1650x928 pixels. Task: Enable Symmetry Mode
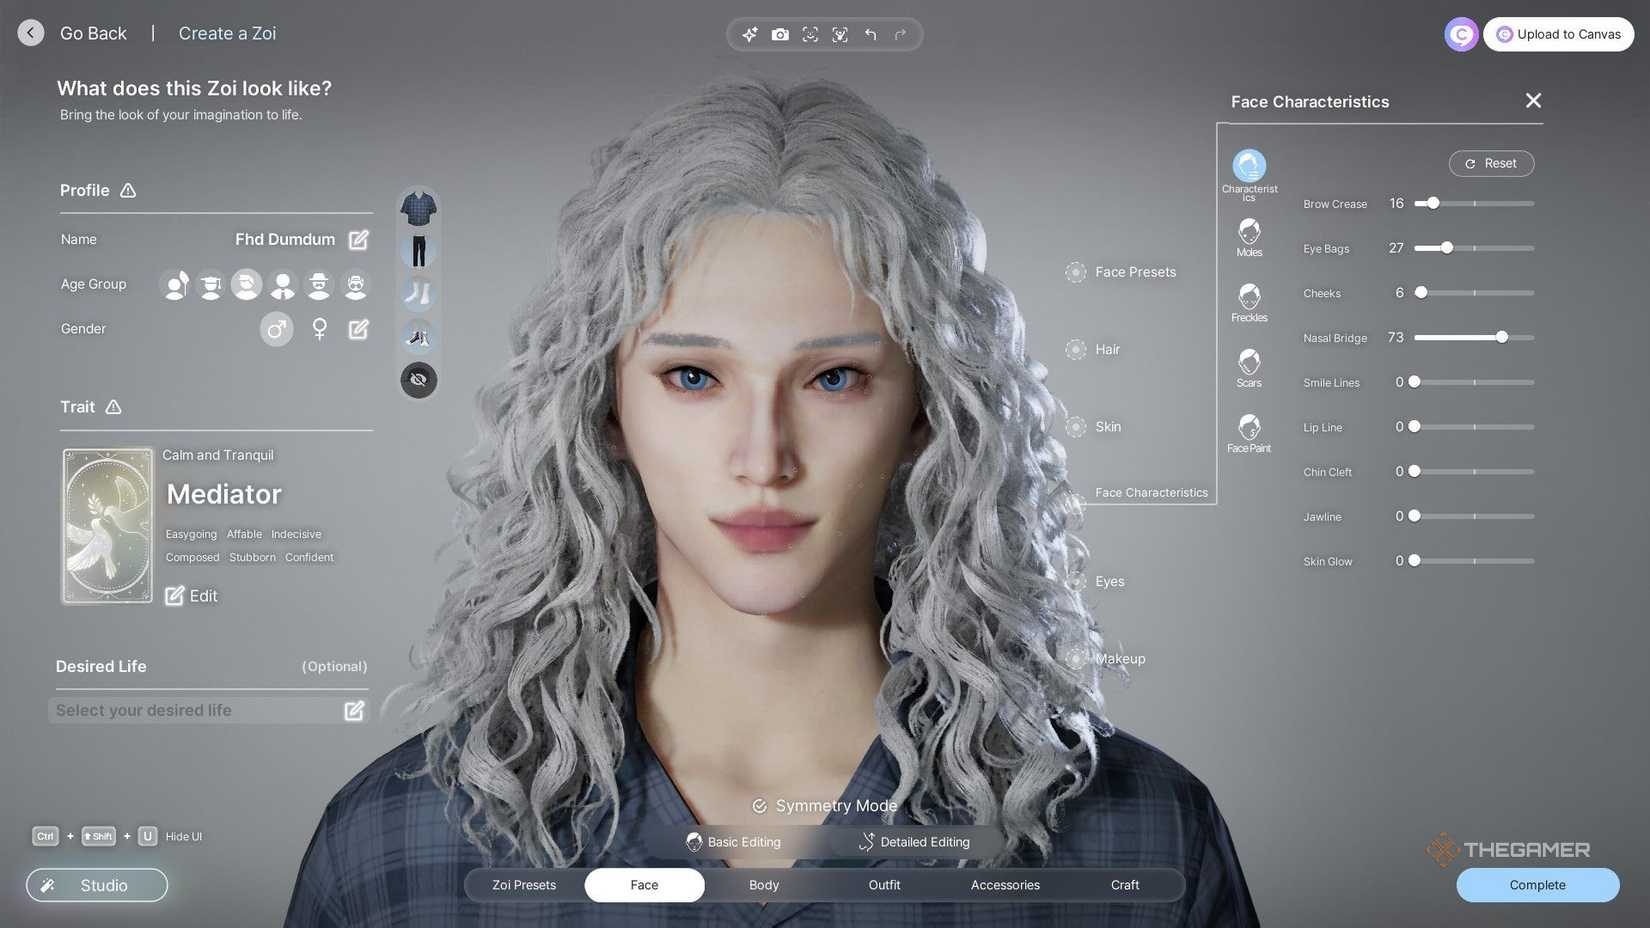click(x=823, y=805)
